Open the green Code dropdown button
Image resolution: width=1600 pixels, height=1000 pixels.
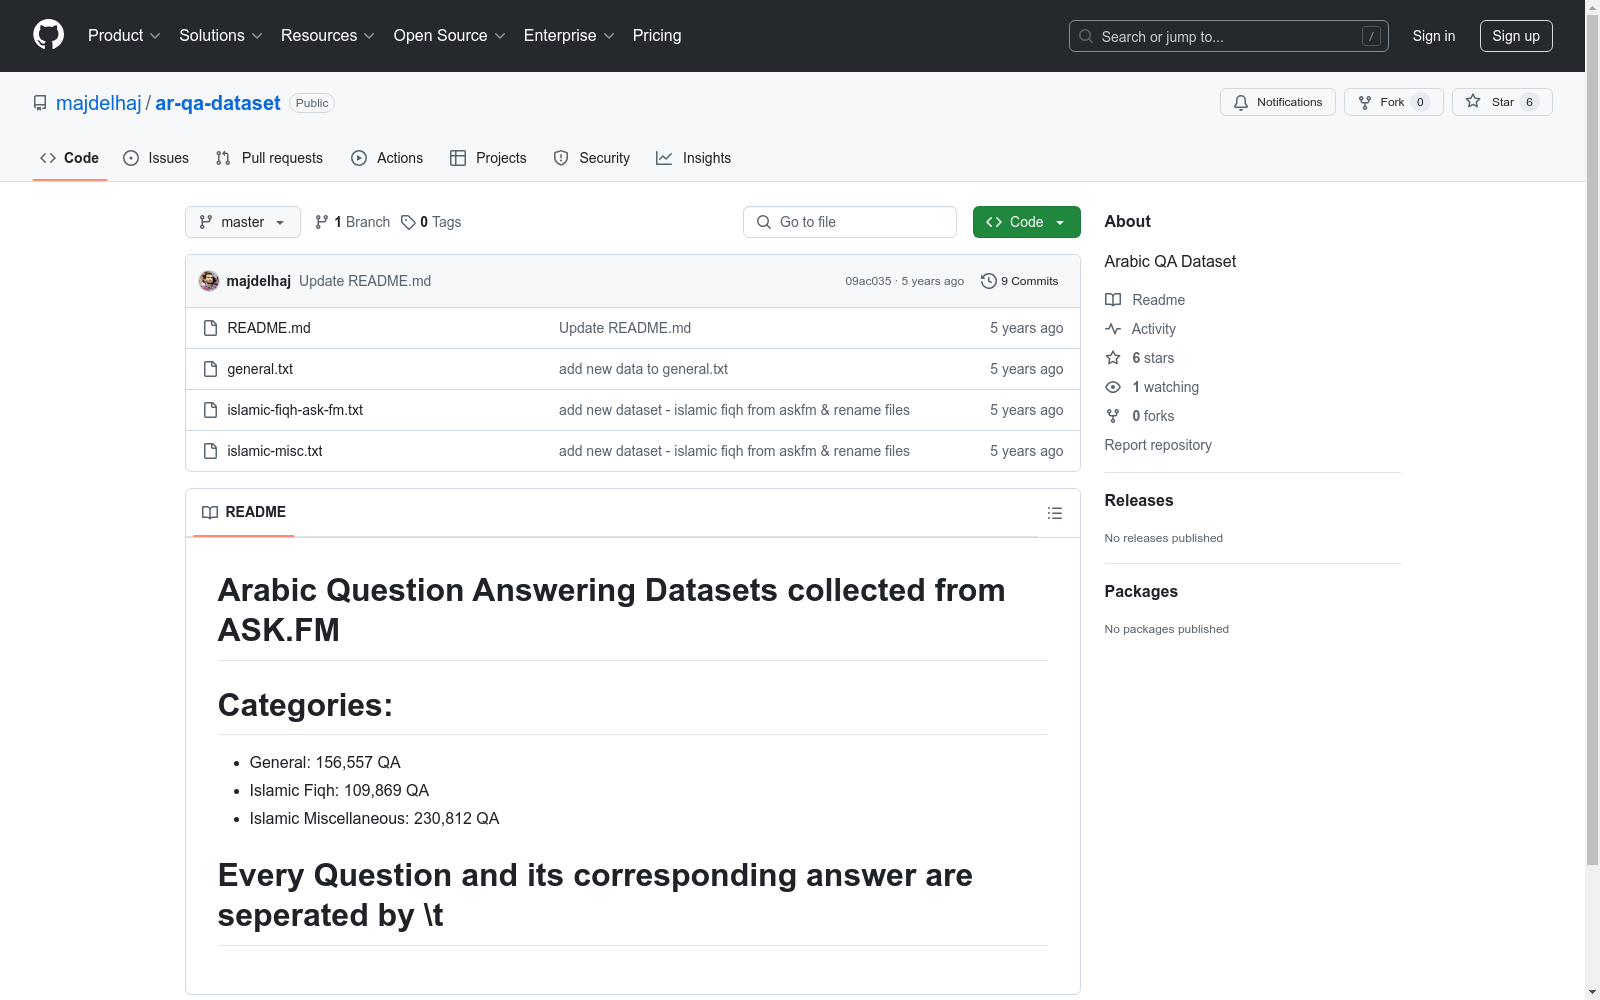click(1026, 222)
